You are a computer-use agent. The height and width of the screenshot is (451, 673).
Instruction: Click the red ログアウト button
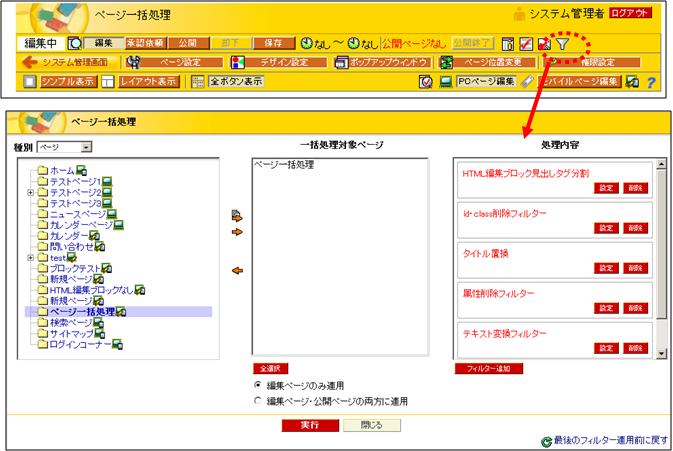click(630, 13)
